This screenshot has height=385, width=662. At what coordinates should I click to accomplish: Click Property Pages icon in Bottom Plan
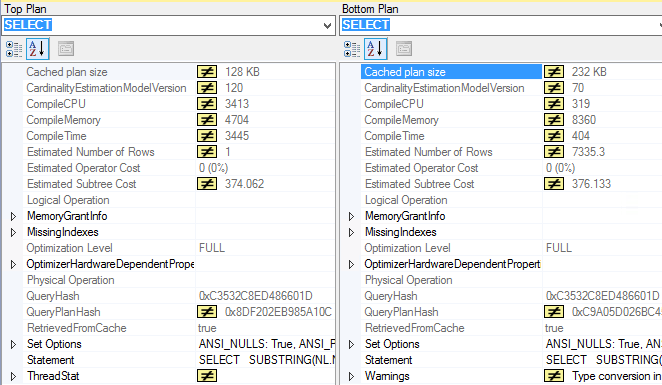(404, 49)
